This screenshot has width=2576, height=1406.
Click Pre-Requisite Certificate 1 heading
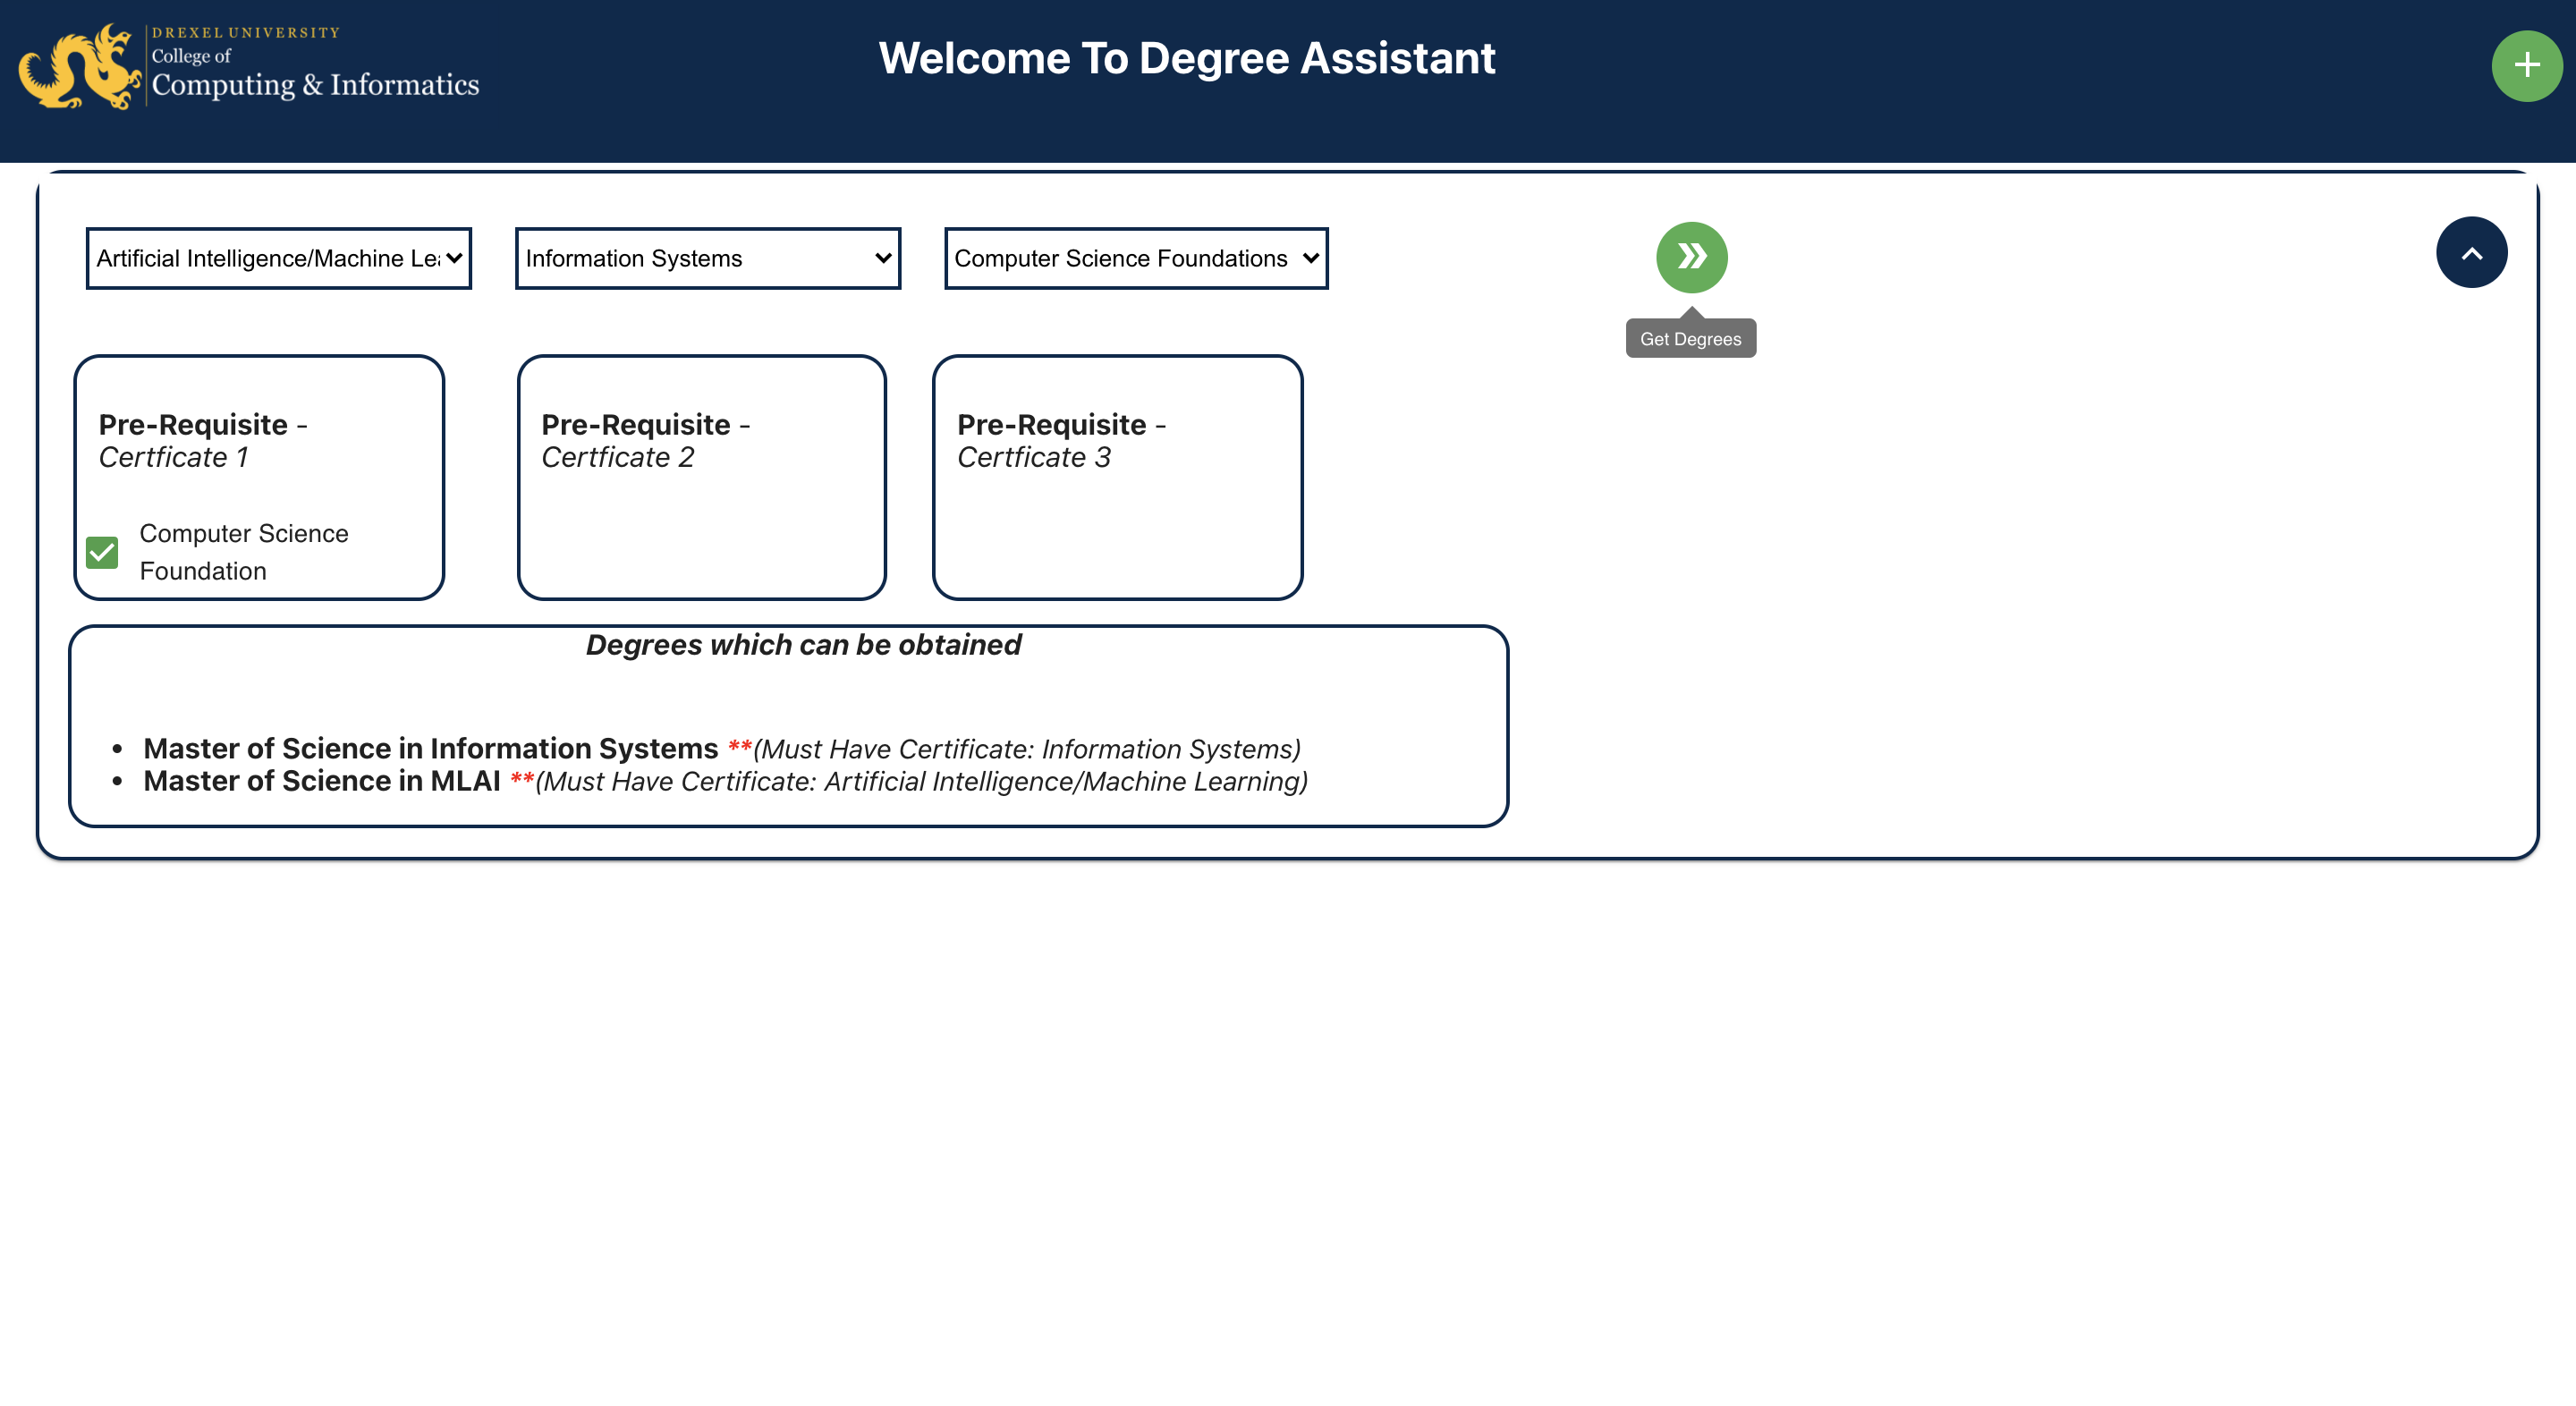coord(203,440)
